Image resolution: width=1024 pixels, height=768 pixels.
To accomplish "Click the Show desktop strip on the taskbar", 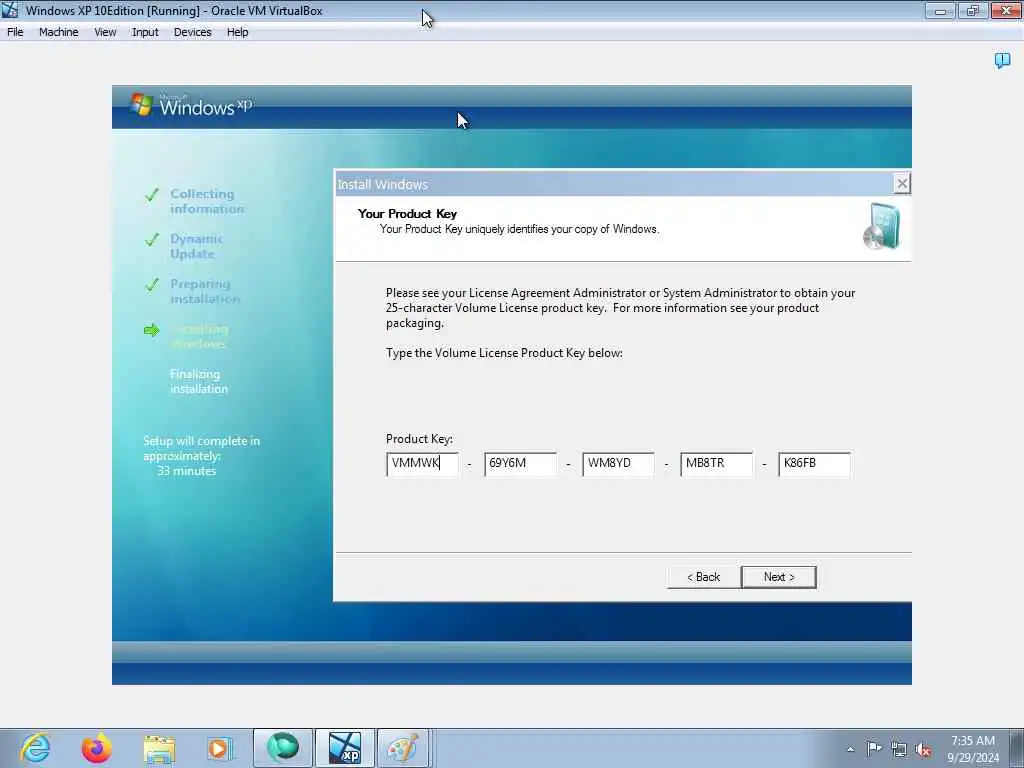I will 1017,748.
